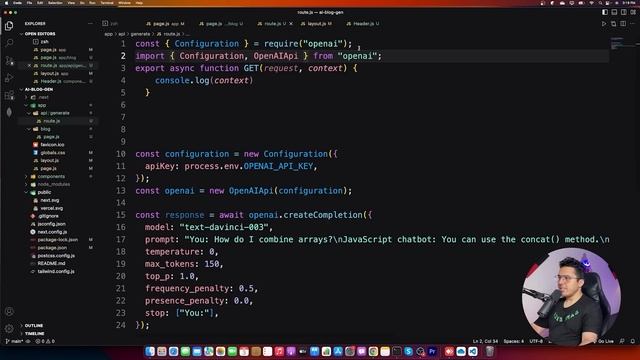Click the generate breadcrumb segment

point(140,34)
